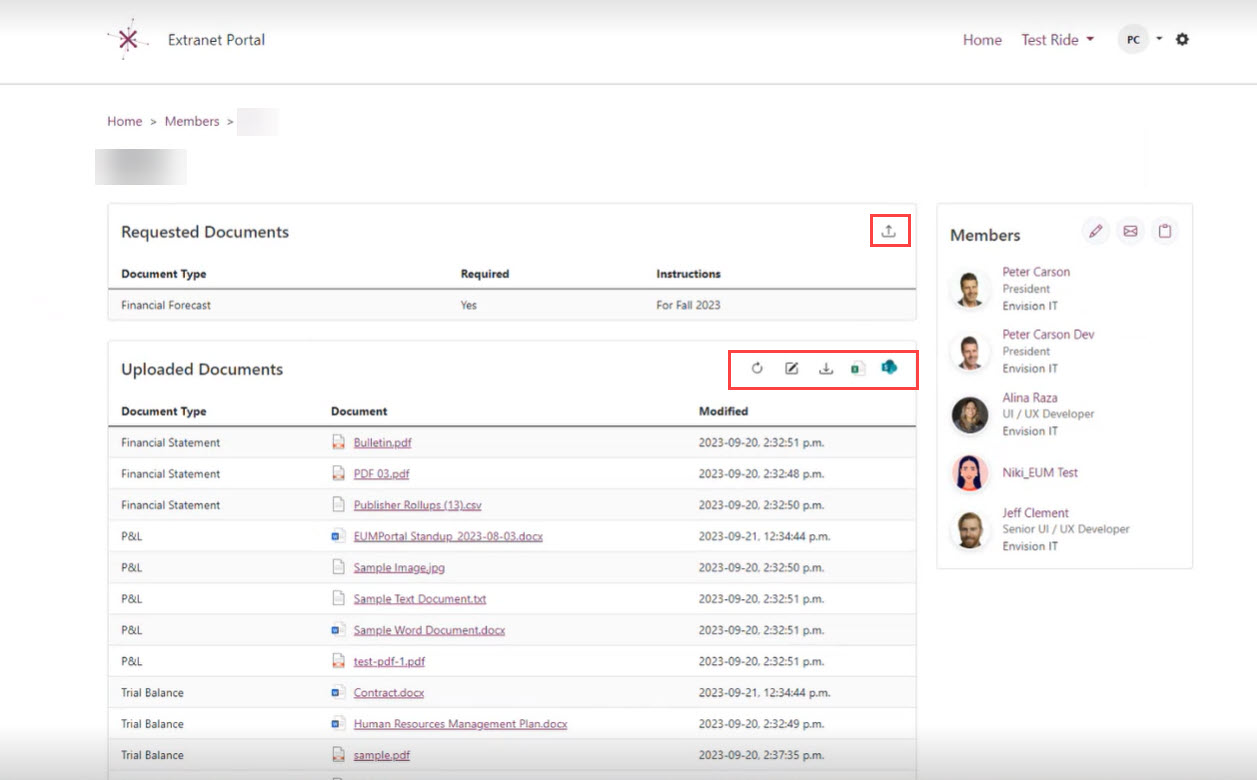Open Alina Raza's member profile
The width and height of the screenshot is (1257, 780).
pos(1029,398)
